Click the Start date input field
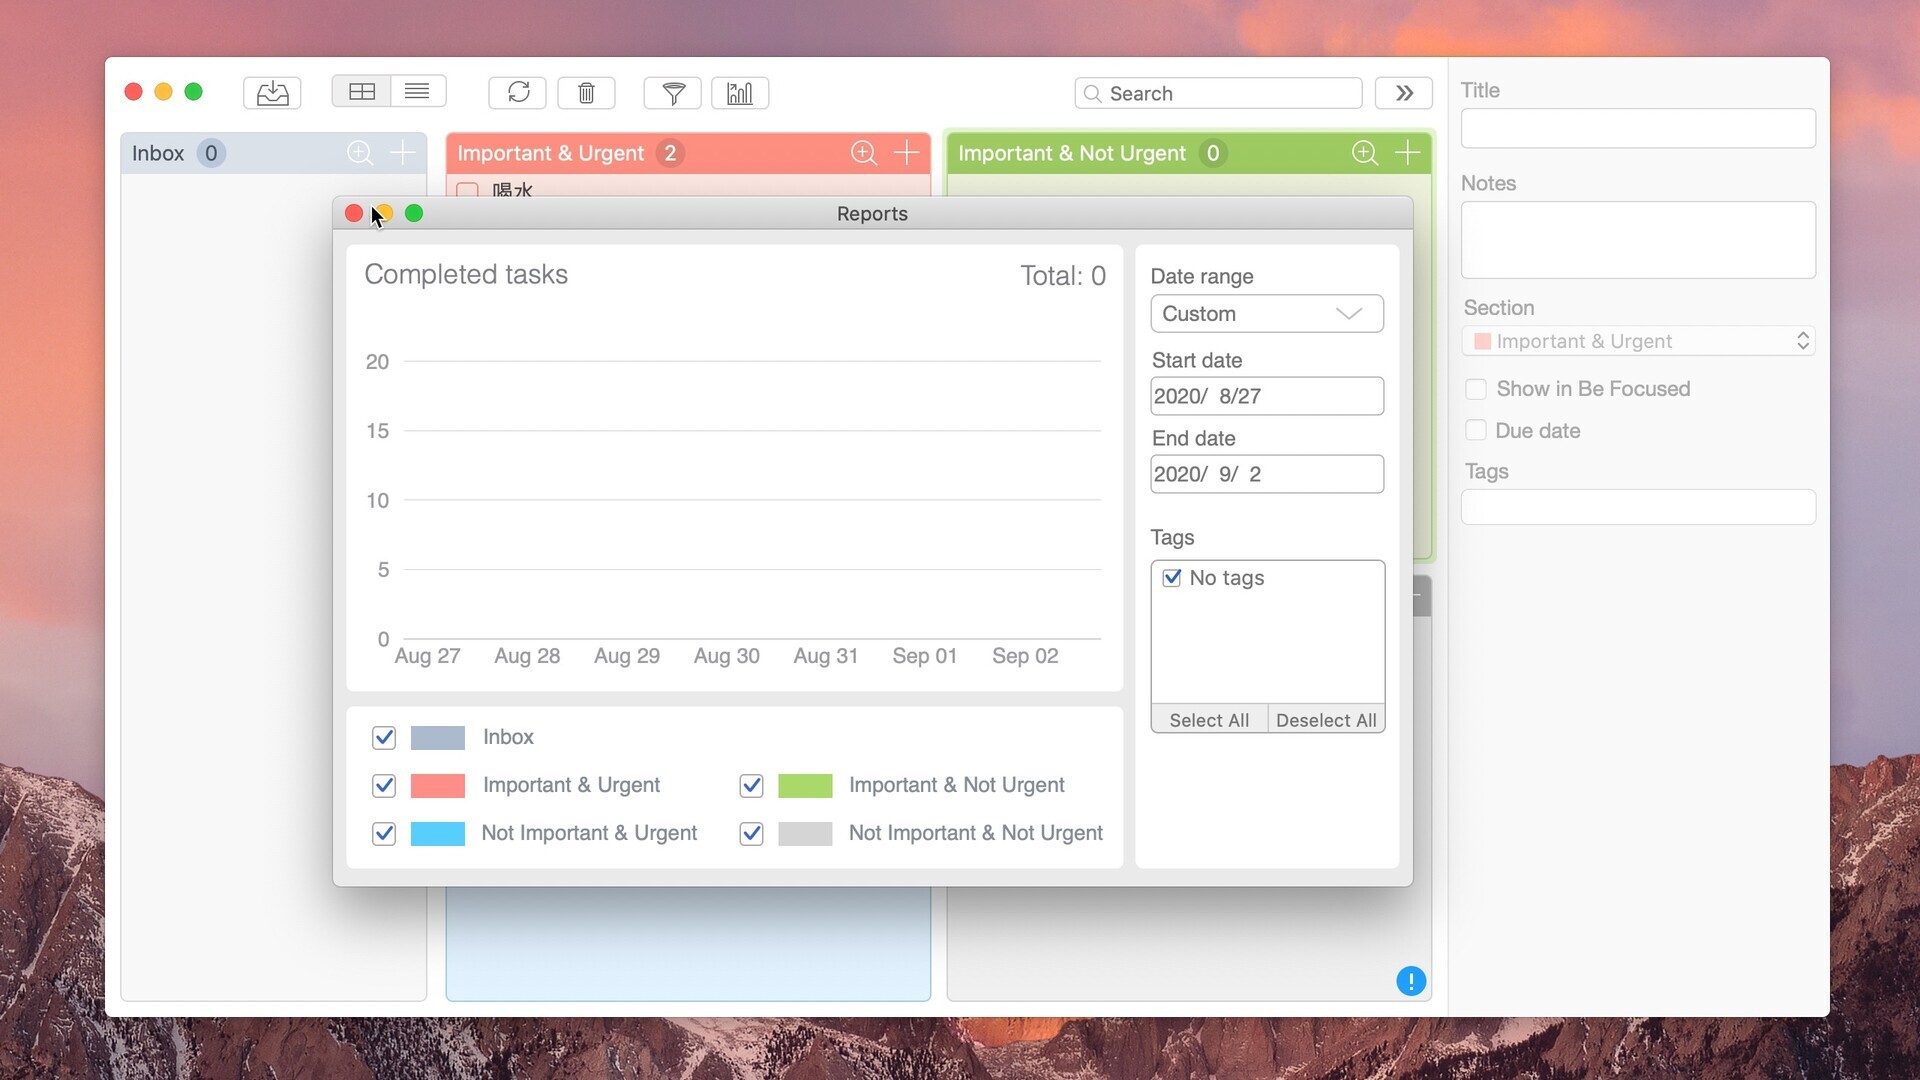Image resolution: width=1920 pixels, height=1080 pixels. coord(1266,397)
